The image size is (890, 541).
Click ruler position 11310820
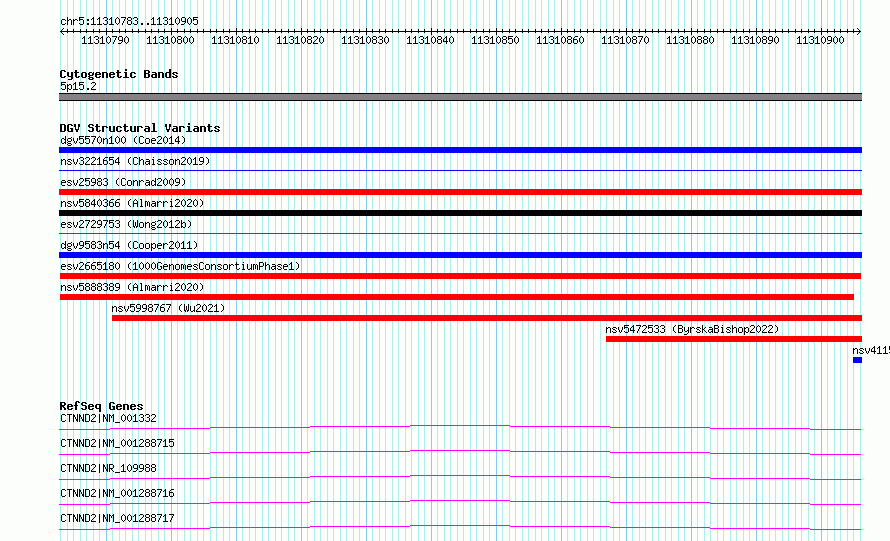click(x=300, y=40)
